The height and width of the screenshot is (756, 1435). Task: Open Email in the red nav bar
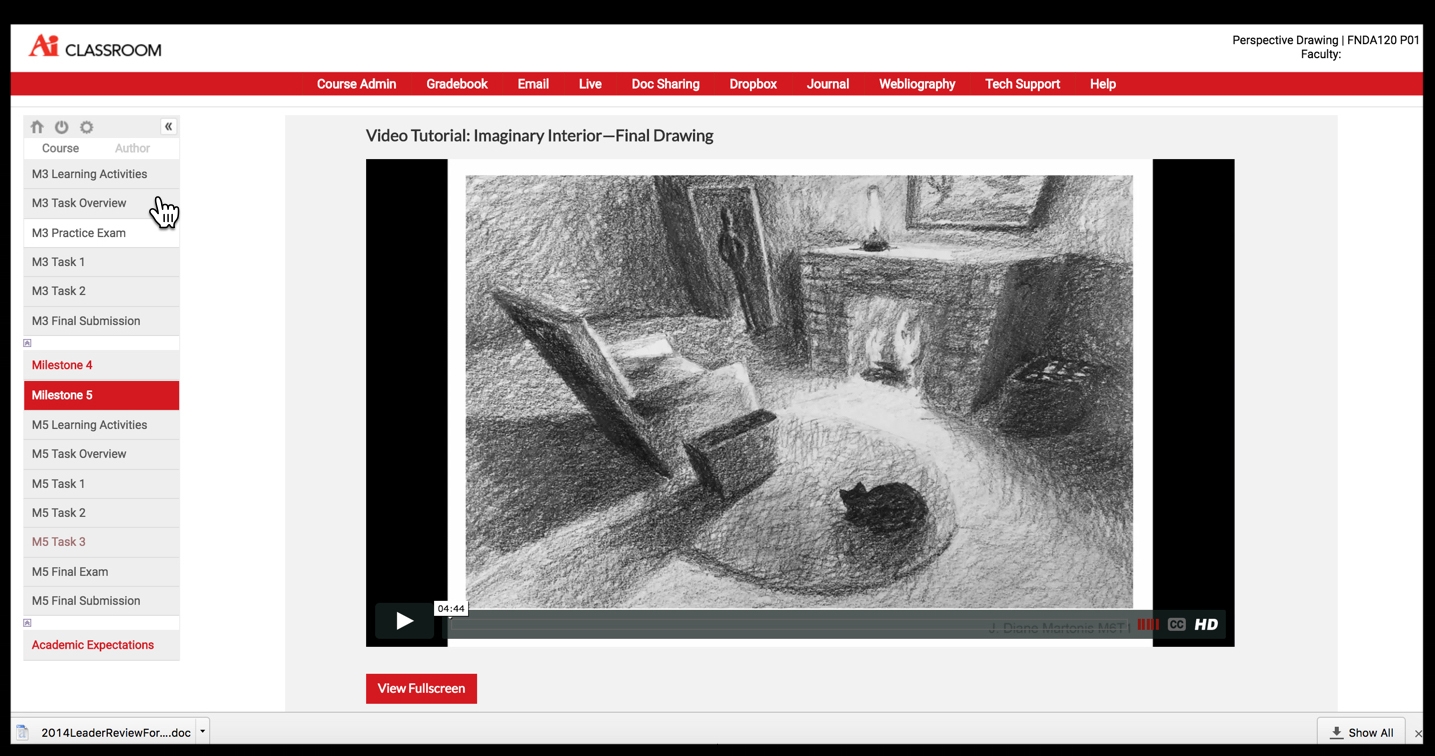(x=533, y=84)
